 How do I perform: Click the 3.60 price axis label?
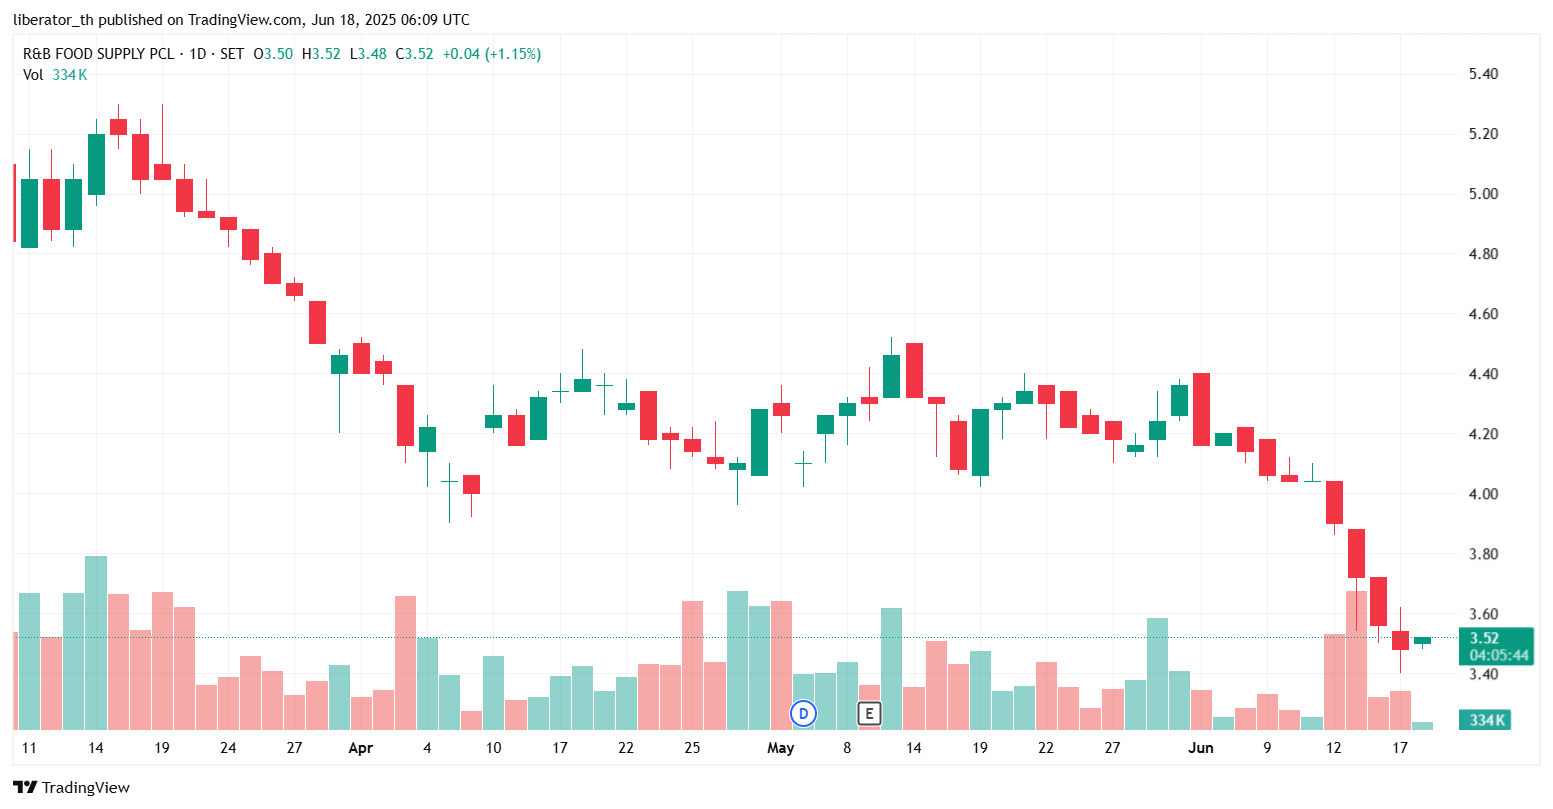click(x=1483, y=614)
